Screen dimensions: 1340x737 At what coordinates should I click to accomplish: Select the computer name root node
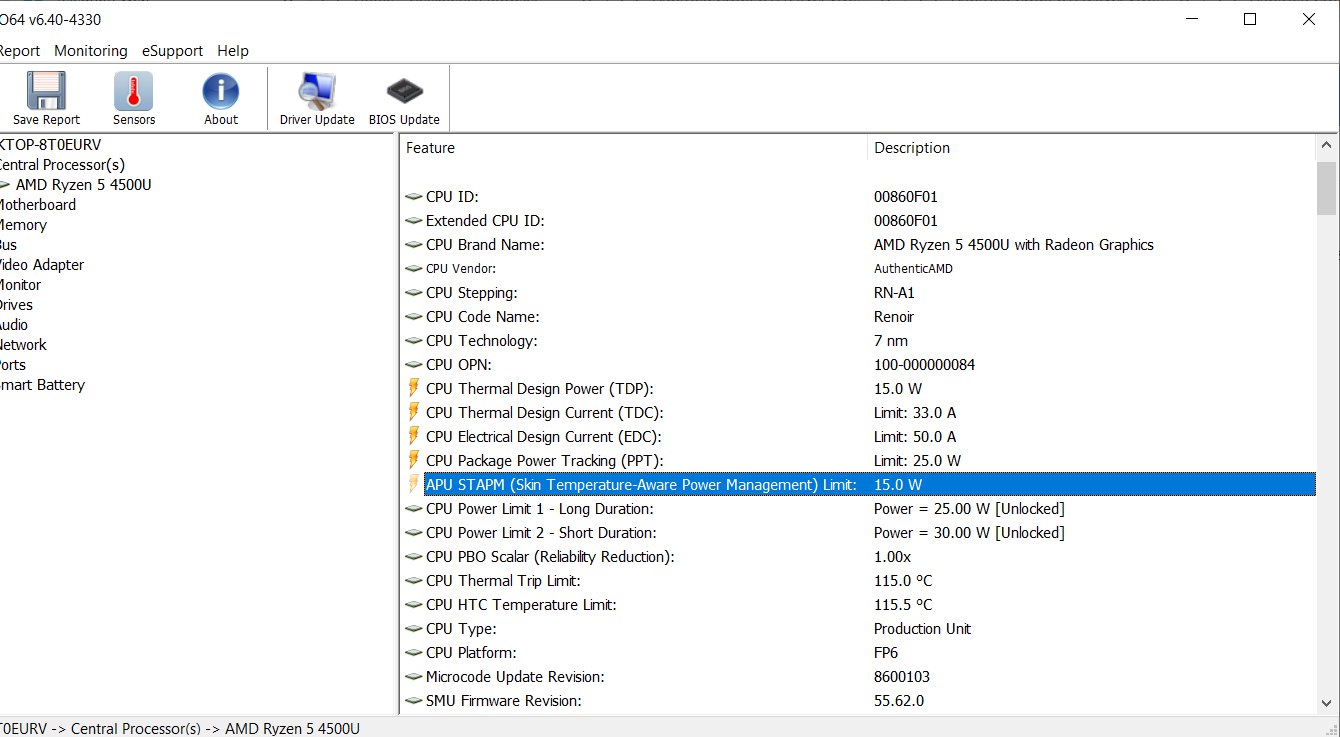pyautogui.click(x=50, y=145)
